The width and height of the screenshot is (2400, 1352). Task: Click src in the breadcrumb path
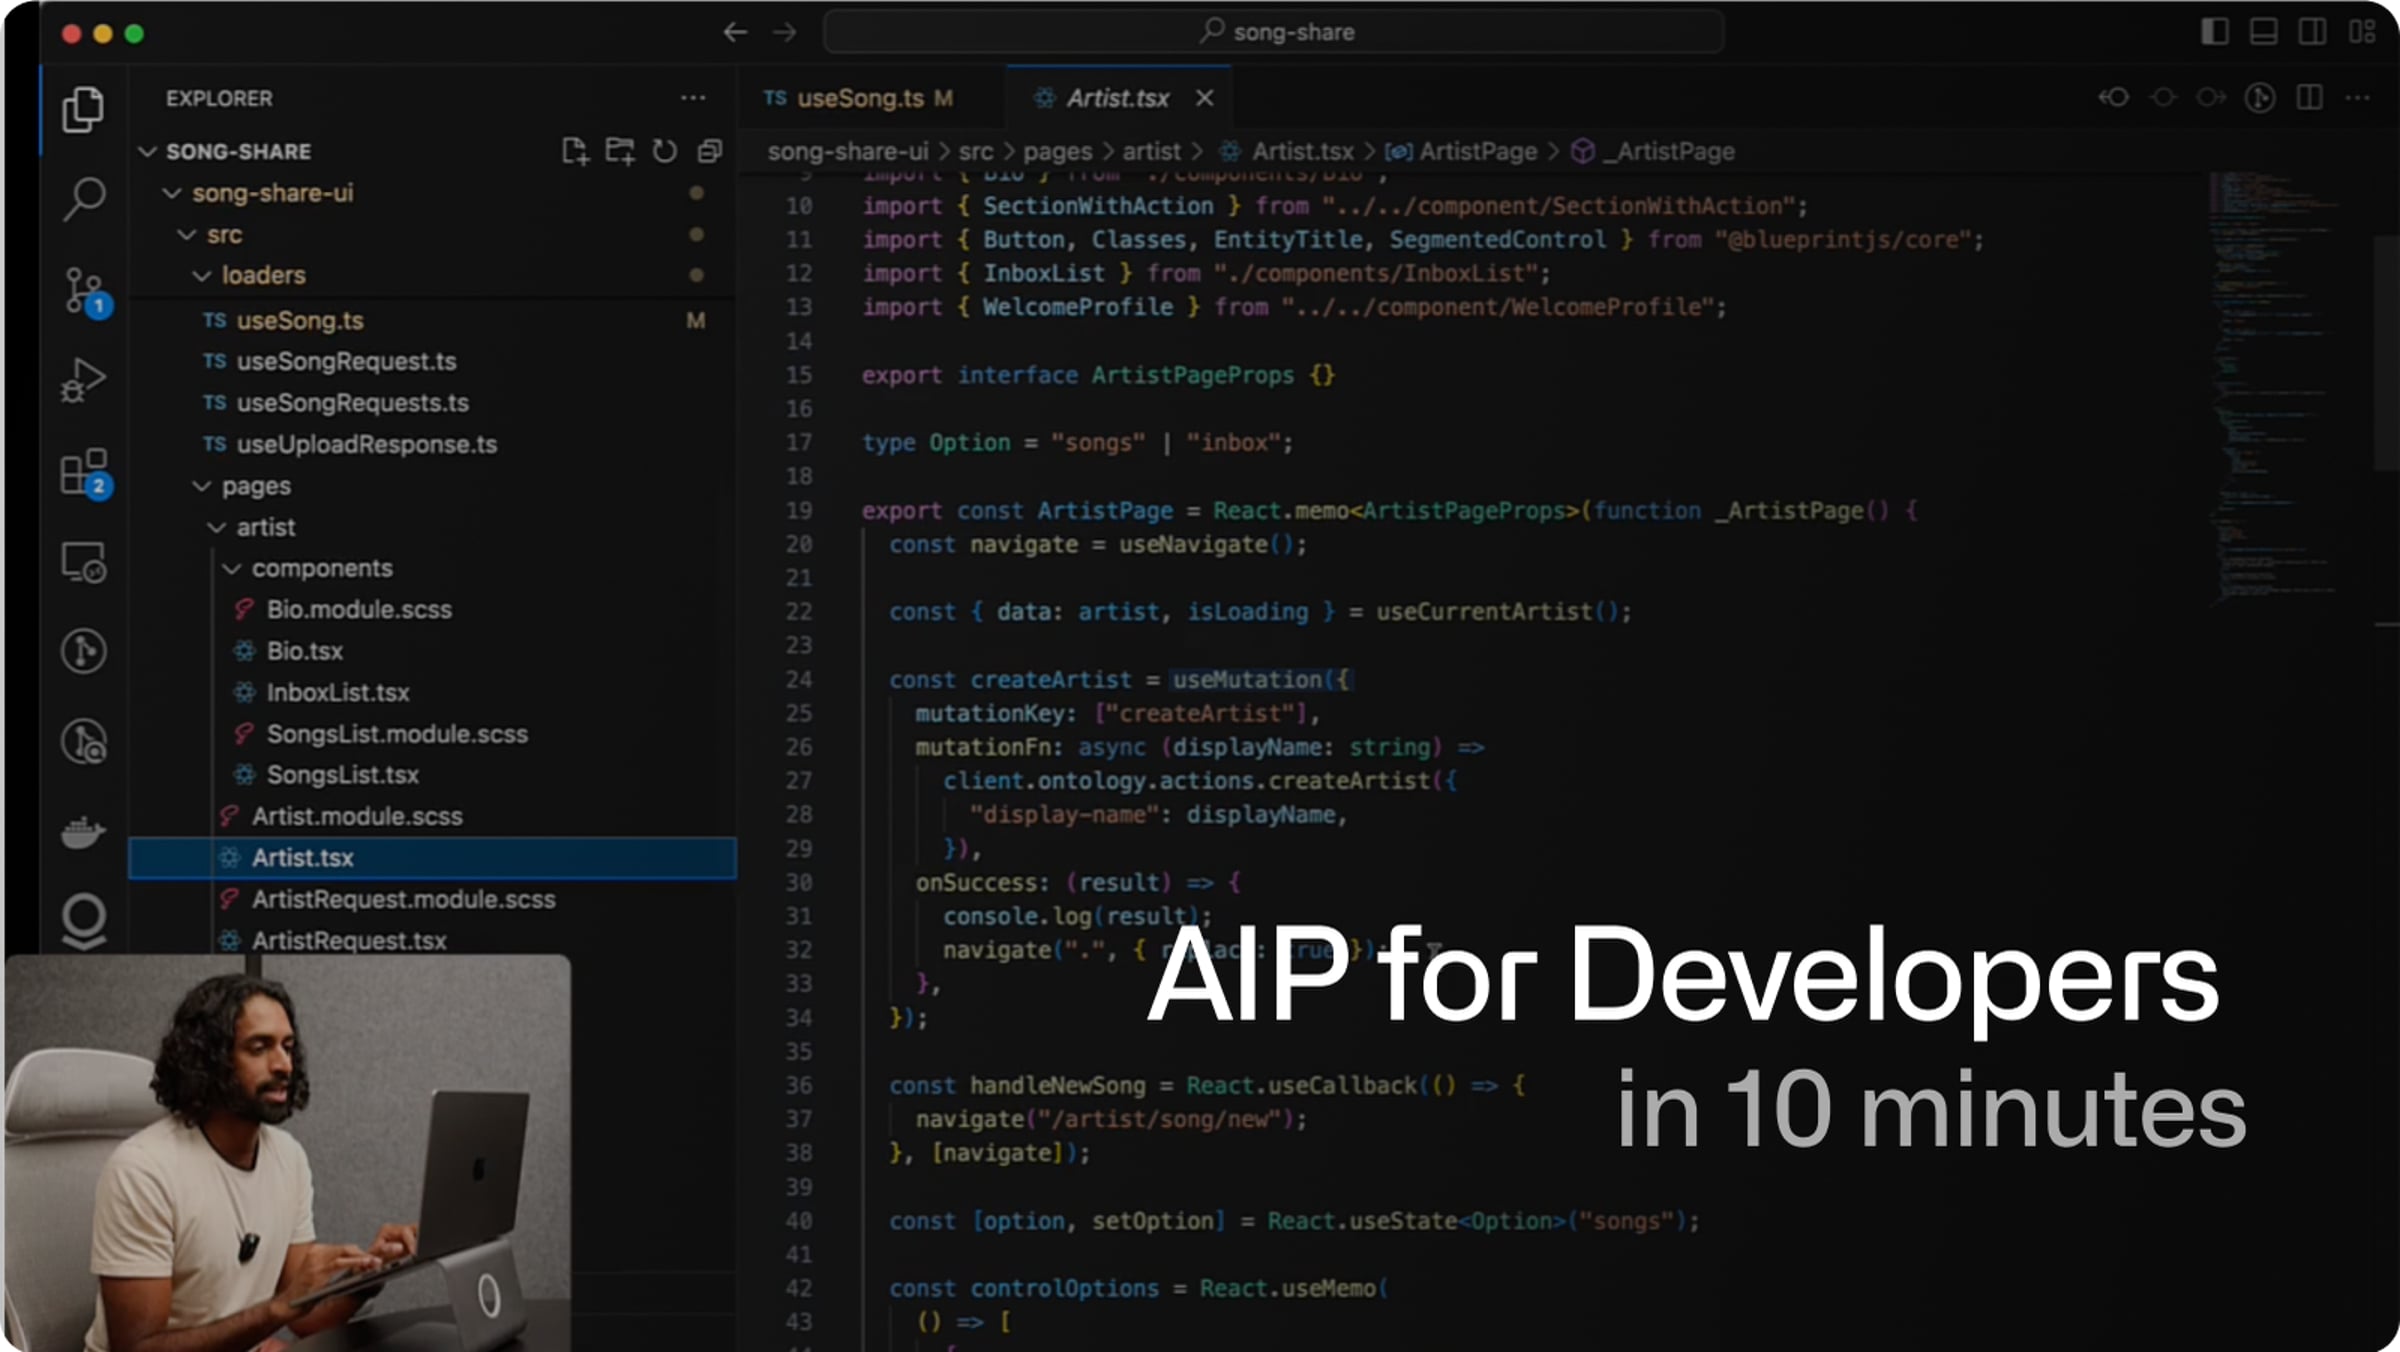(976, 152)
